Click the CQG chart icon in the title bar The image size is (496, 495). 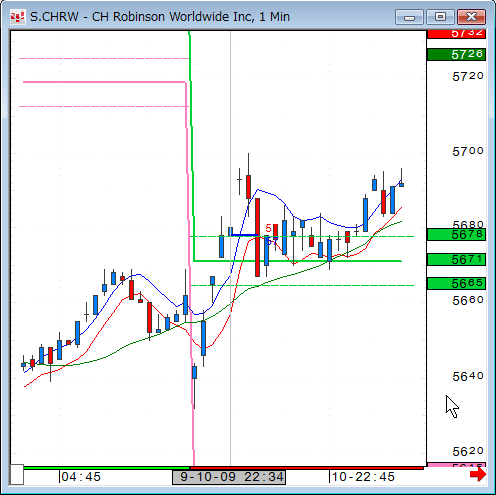coord(17,17)
